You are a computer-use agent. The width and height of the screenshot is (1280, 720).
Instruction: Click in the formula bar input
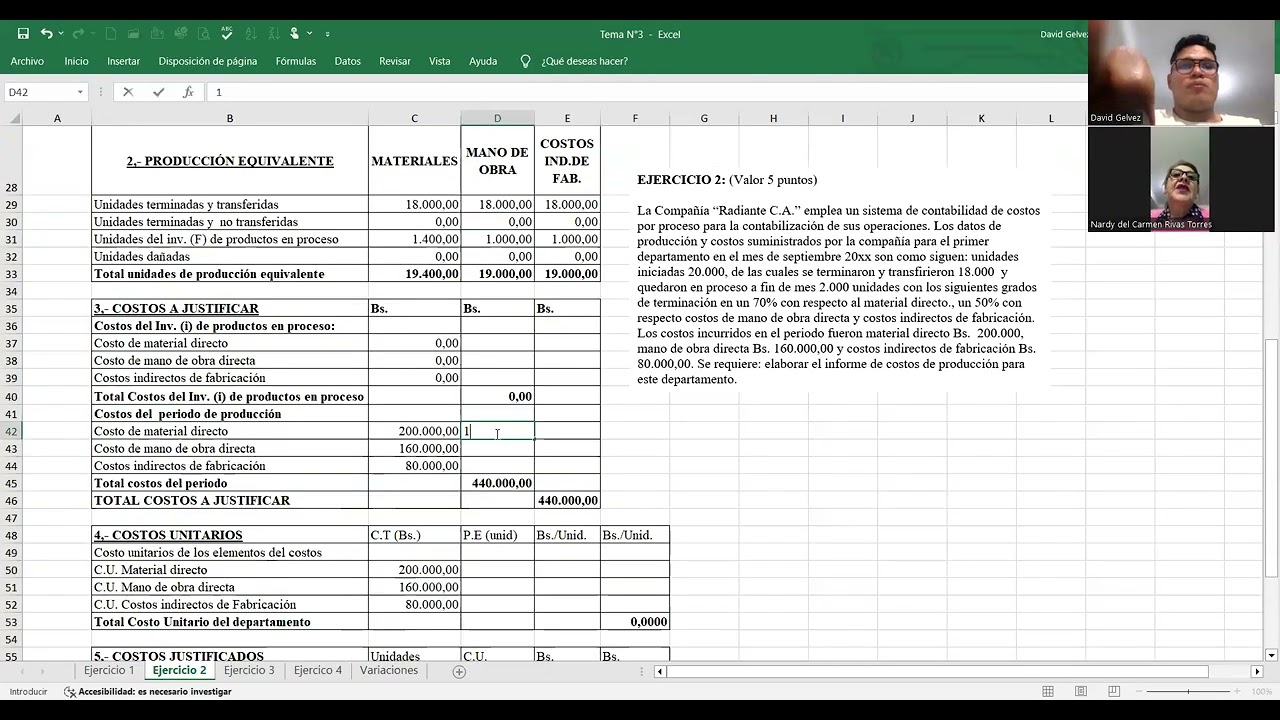pyautogui.click(x=645, y=92)
